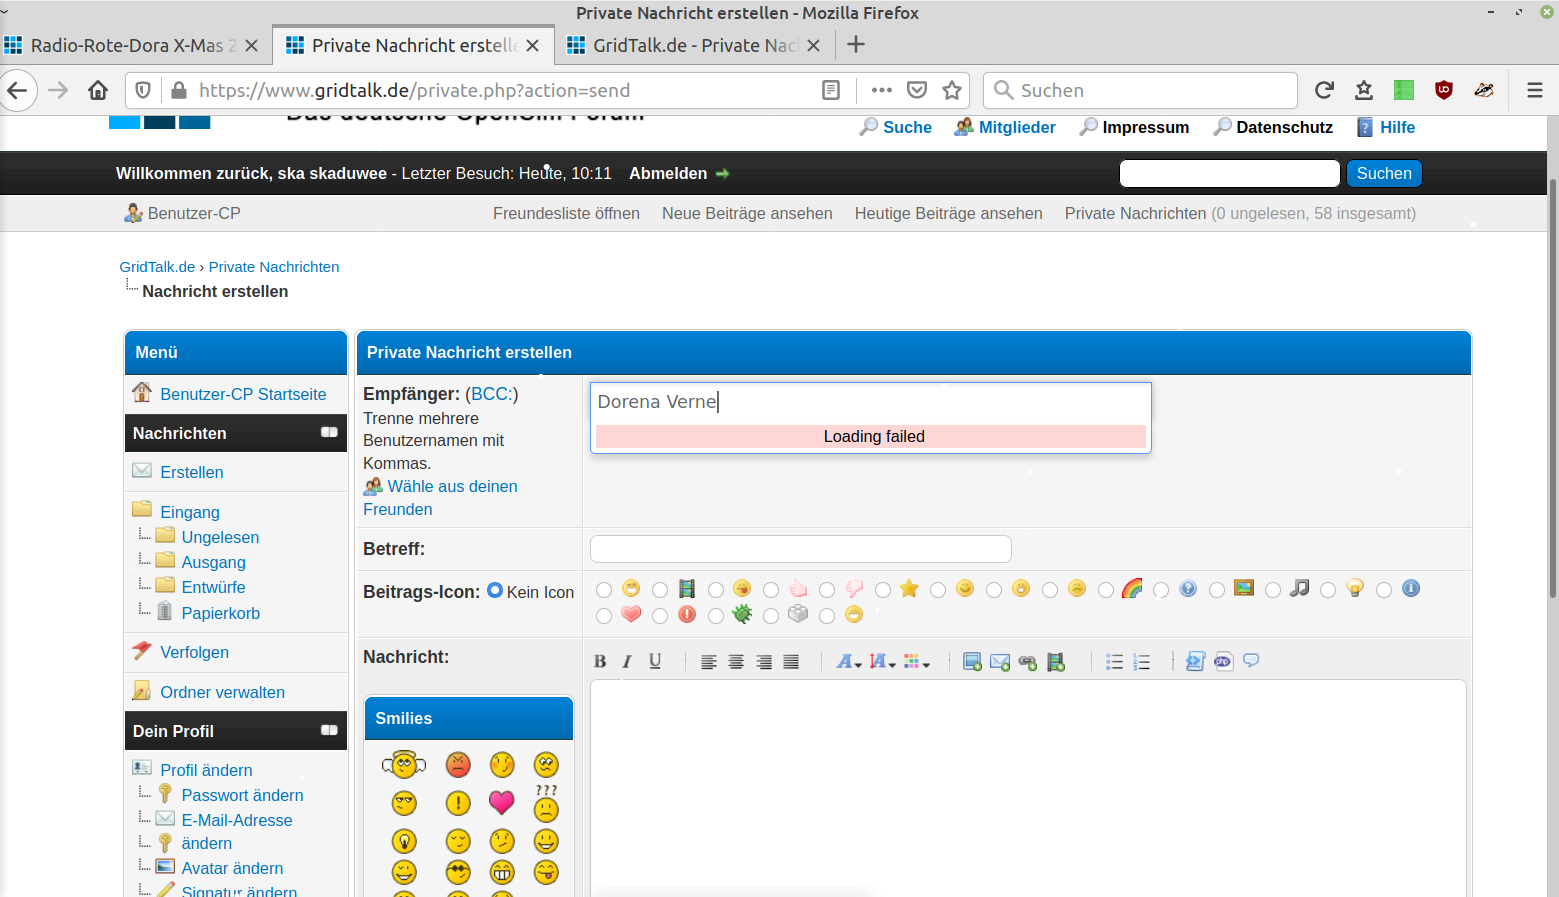Click into the Betreff subject field
The width and height of the screenshot is (1559, 897).
coord(800,549)
